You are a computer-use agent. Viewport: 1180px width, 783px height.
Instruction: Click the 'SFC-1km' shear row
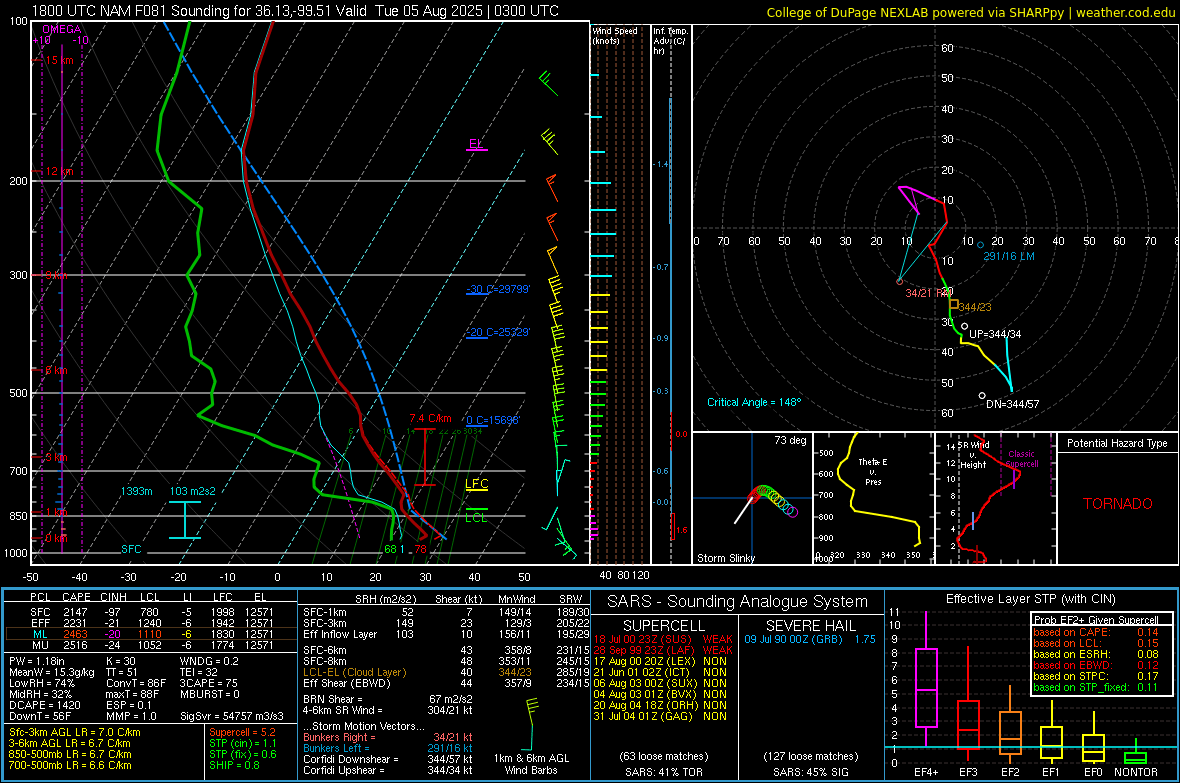446,612
